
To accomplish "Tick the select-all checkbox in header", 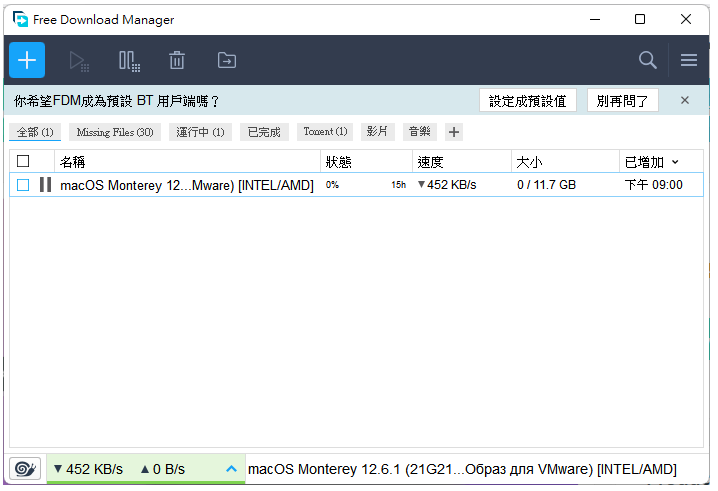I will [23, 161].
